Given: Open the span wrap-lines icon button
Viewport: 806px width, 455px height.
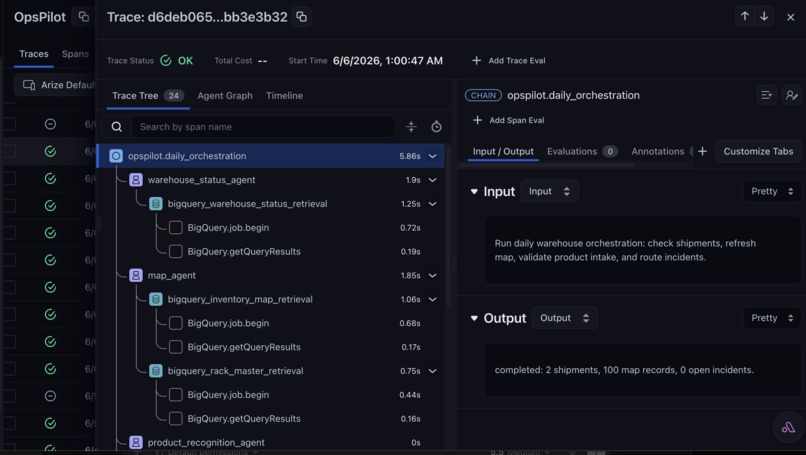Looking at the screenshot, I should pos(766,95).
